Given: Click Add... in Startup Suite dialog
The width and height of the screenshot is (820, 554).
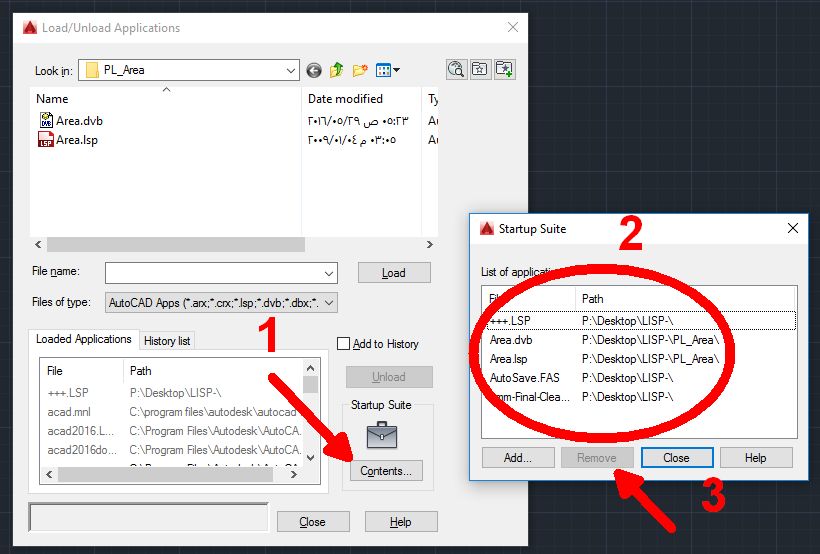Looking at the screenshot, I should (518, 458).
